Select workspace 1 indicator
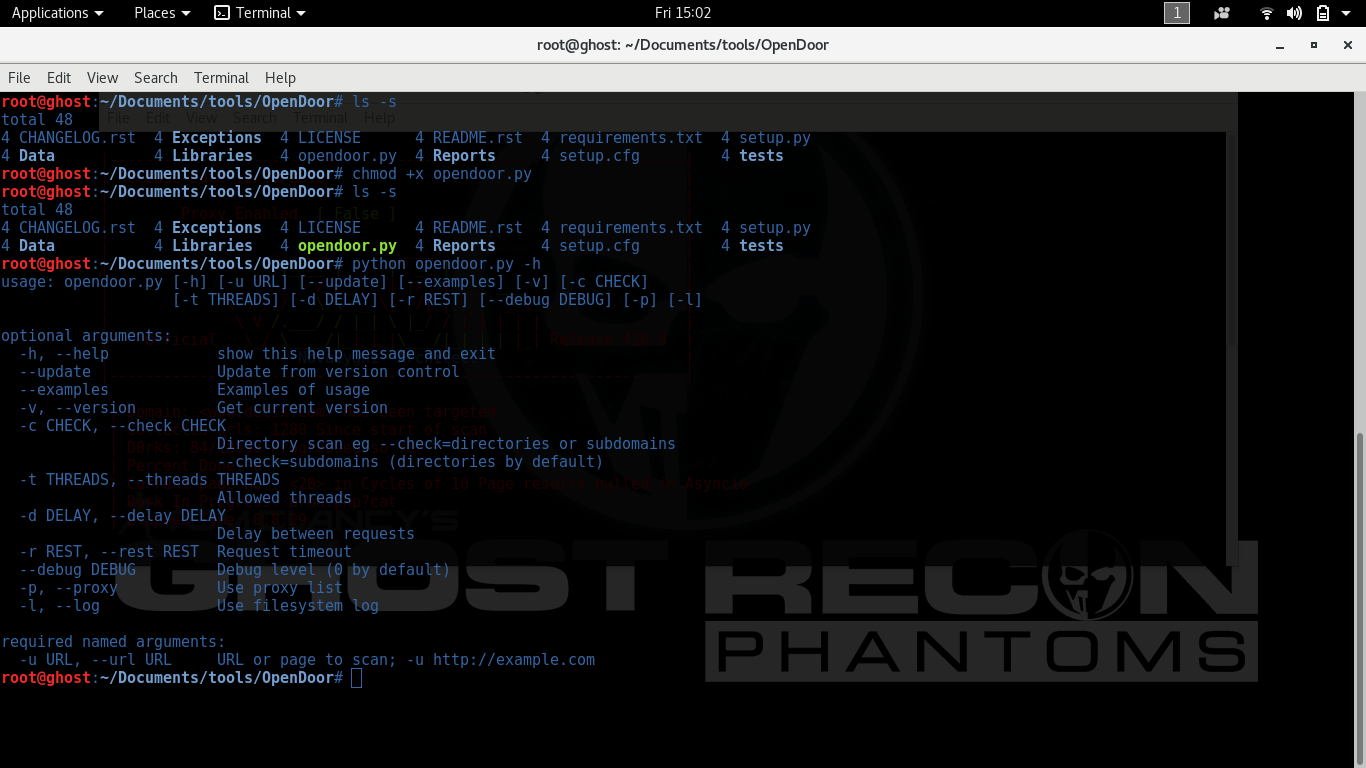 pos(1177,13)
